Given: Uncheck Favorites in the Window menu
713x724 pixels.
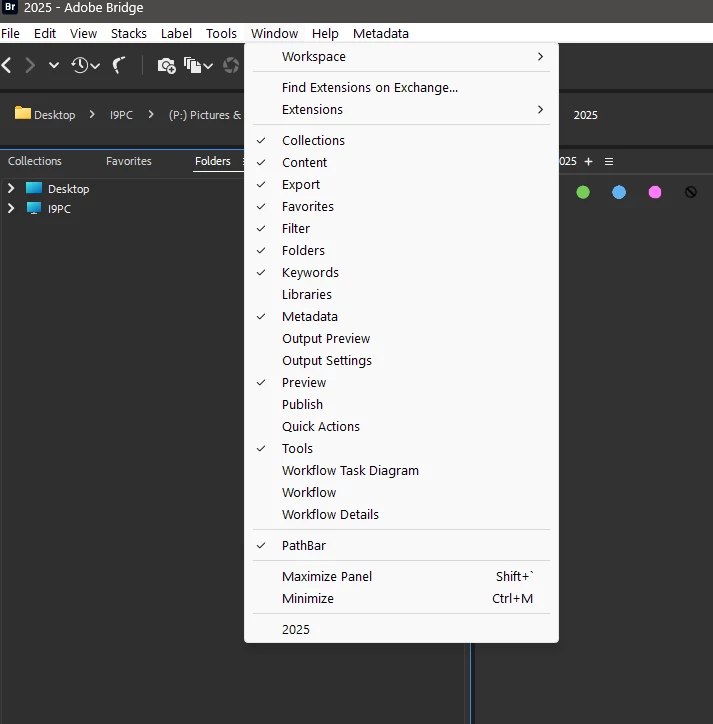Looking at the screenshot, I should tap(401, 207).
